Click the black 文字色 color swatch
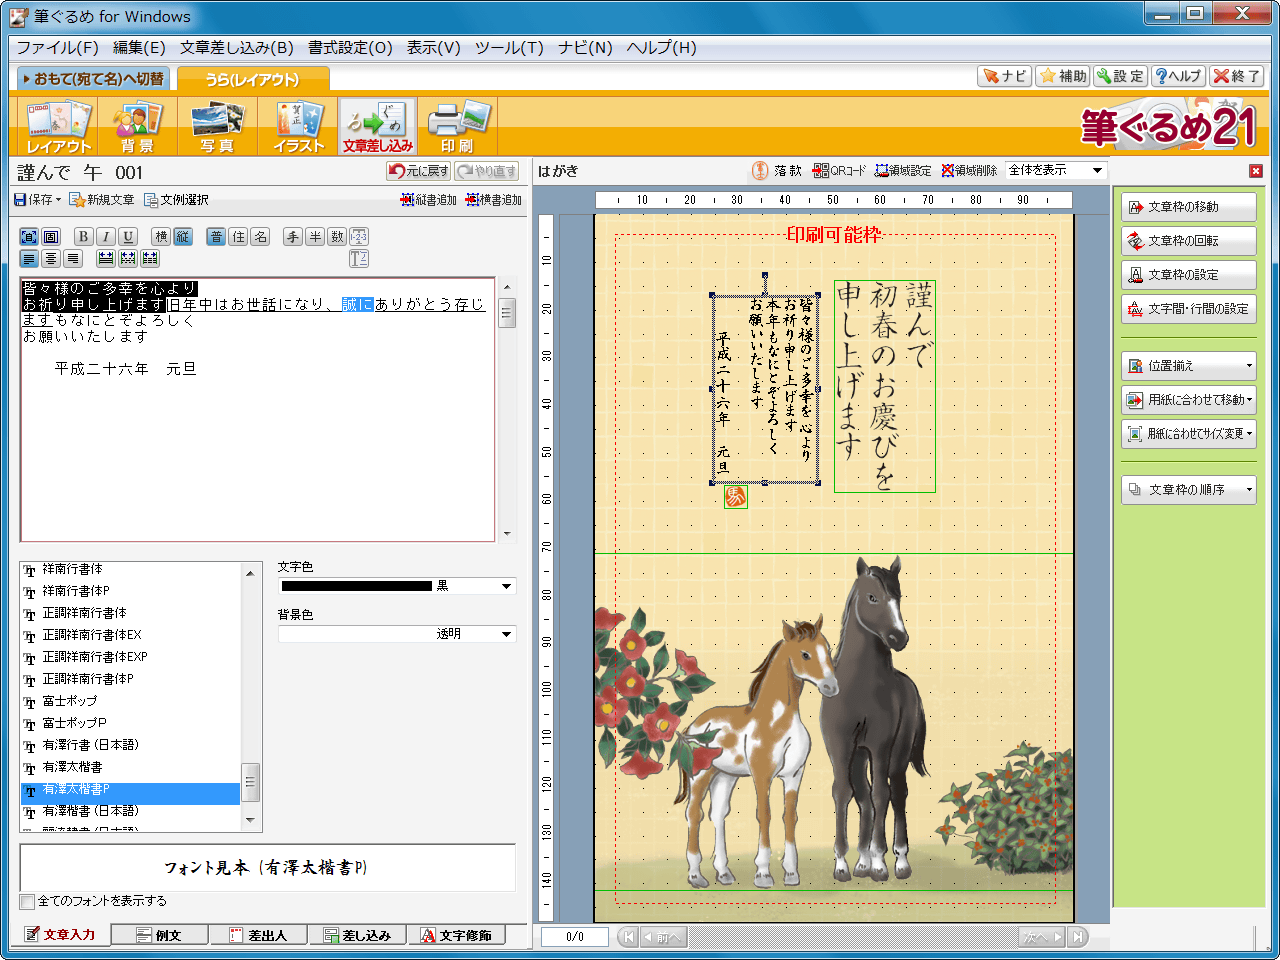 pos(357,587)
